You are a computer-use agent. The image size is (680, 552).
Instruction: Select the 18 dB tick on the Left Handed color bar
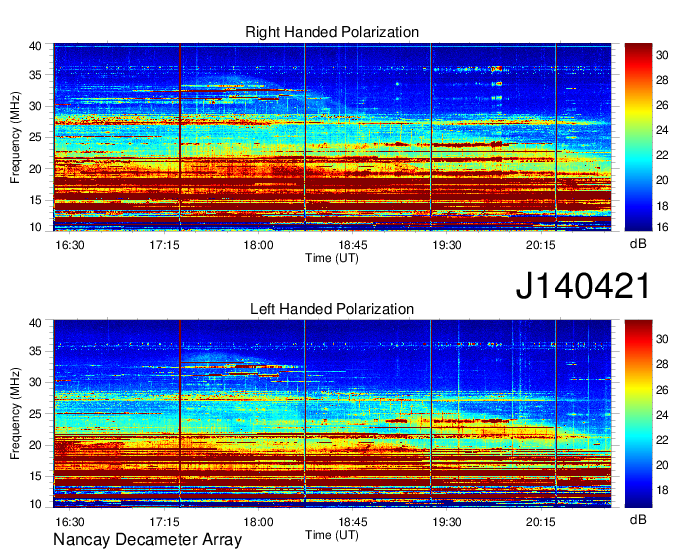[x=662, y=490]
